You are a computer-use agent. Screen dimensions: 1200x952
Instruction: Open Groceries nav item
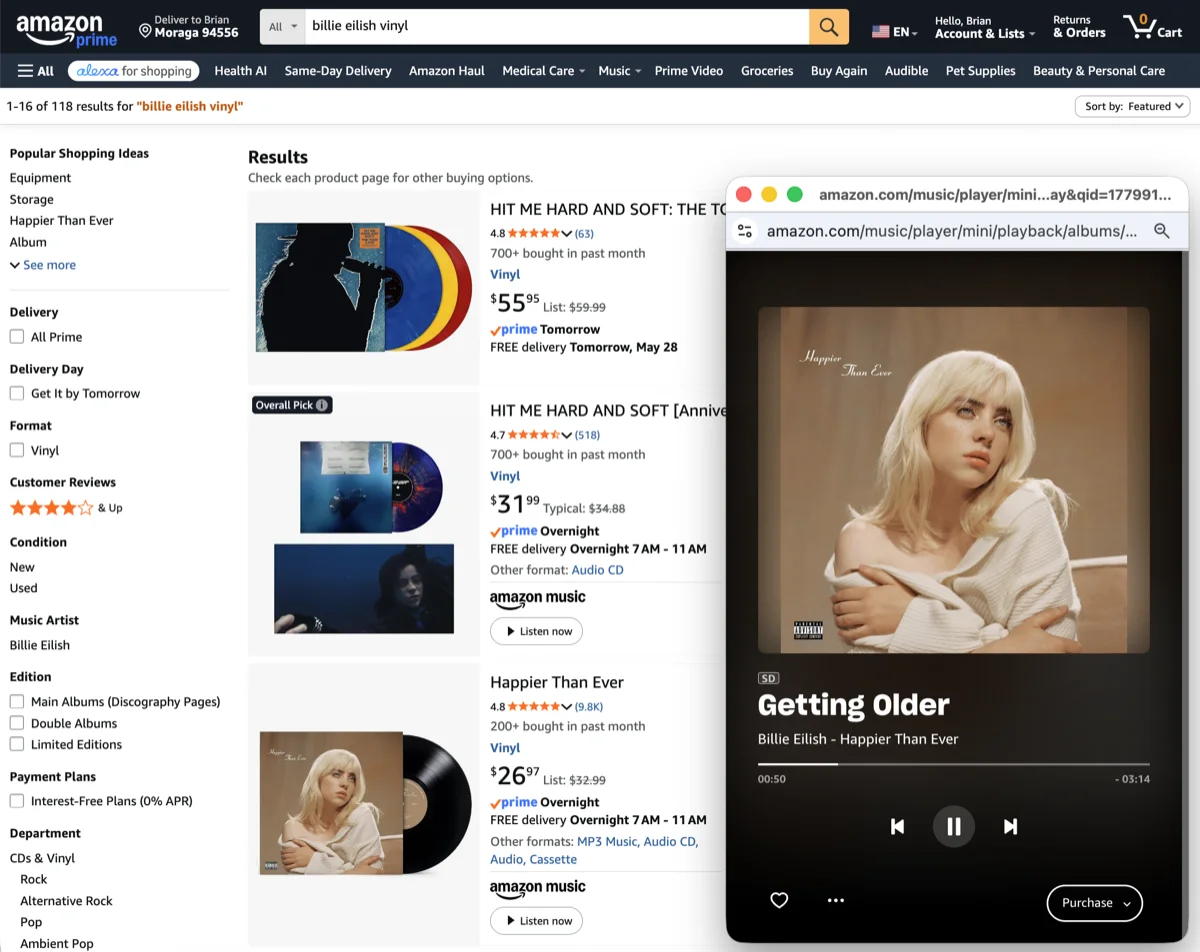(x=767, y=71)
